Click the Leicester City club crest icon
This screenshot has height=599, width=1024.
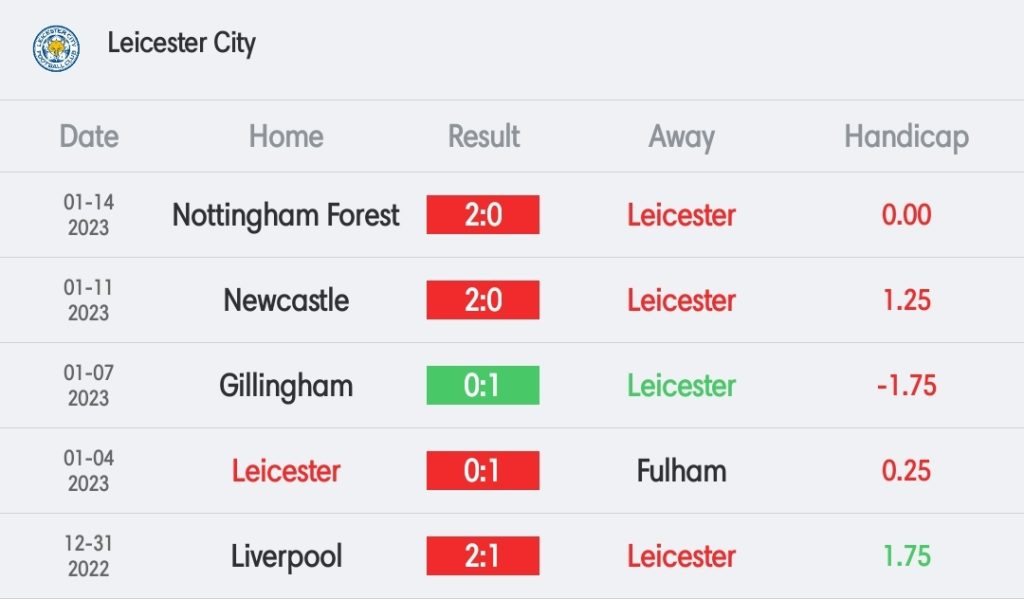coord(57,48)
